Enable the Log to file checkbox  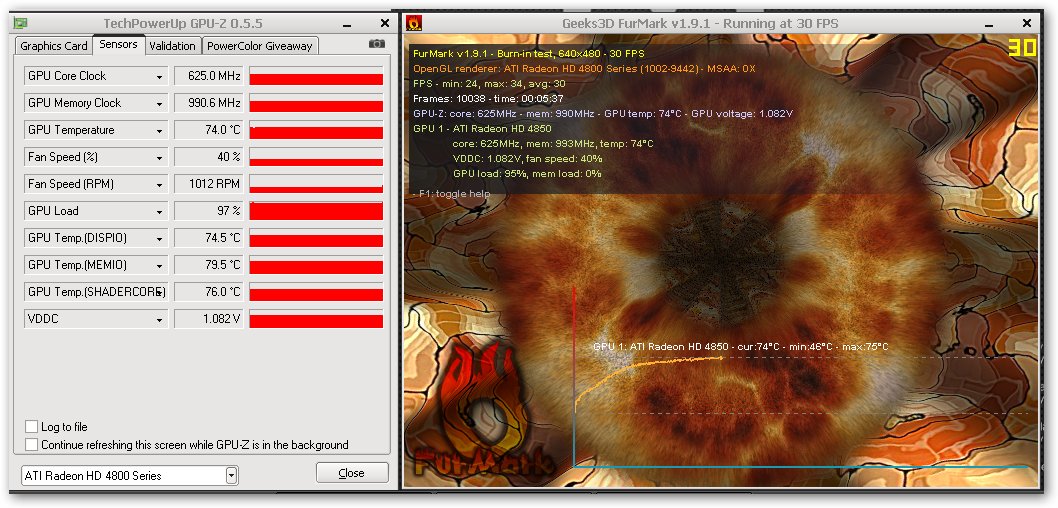[32, 427]
